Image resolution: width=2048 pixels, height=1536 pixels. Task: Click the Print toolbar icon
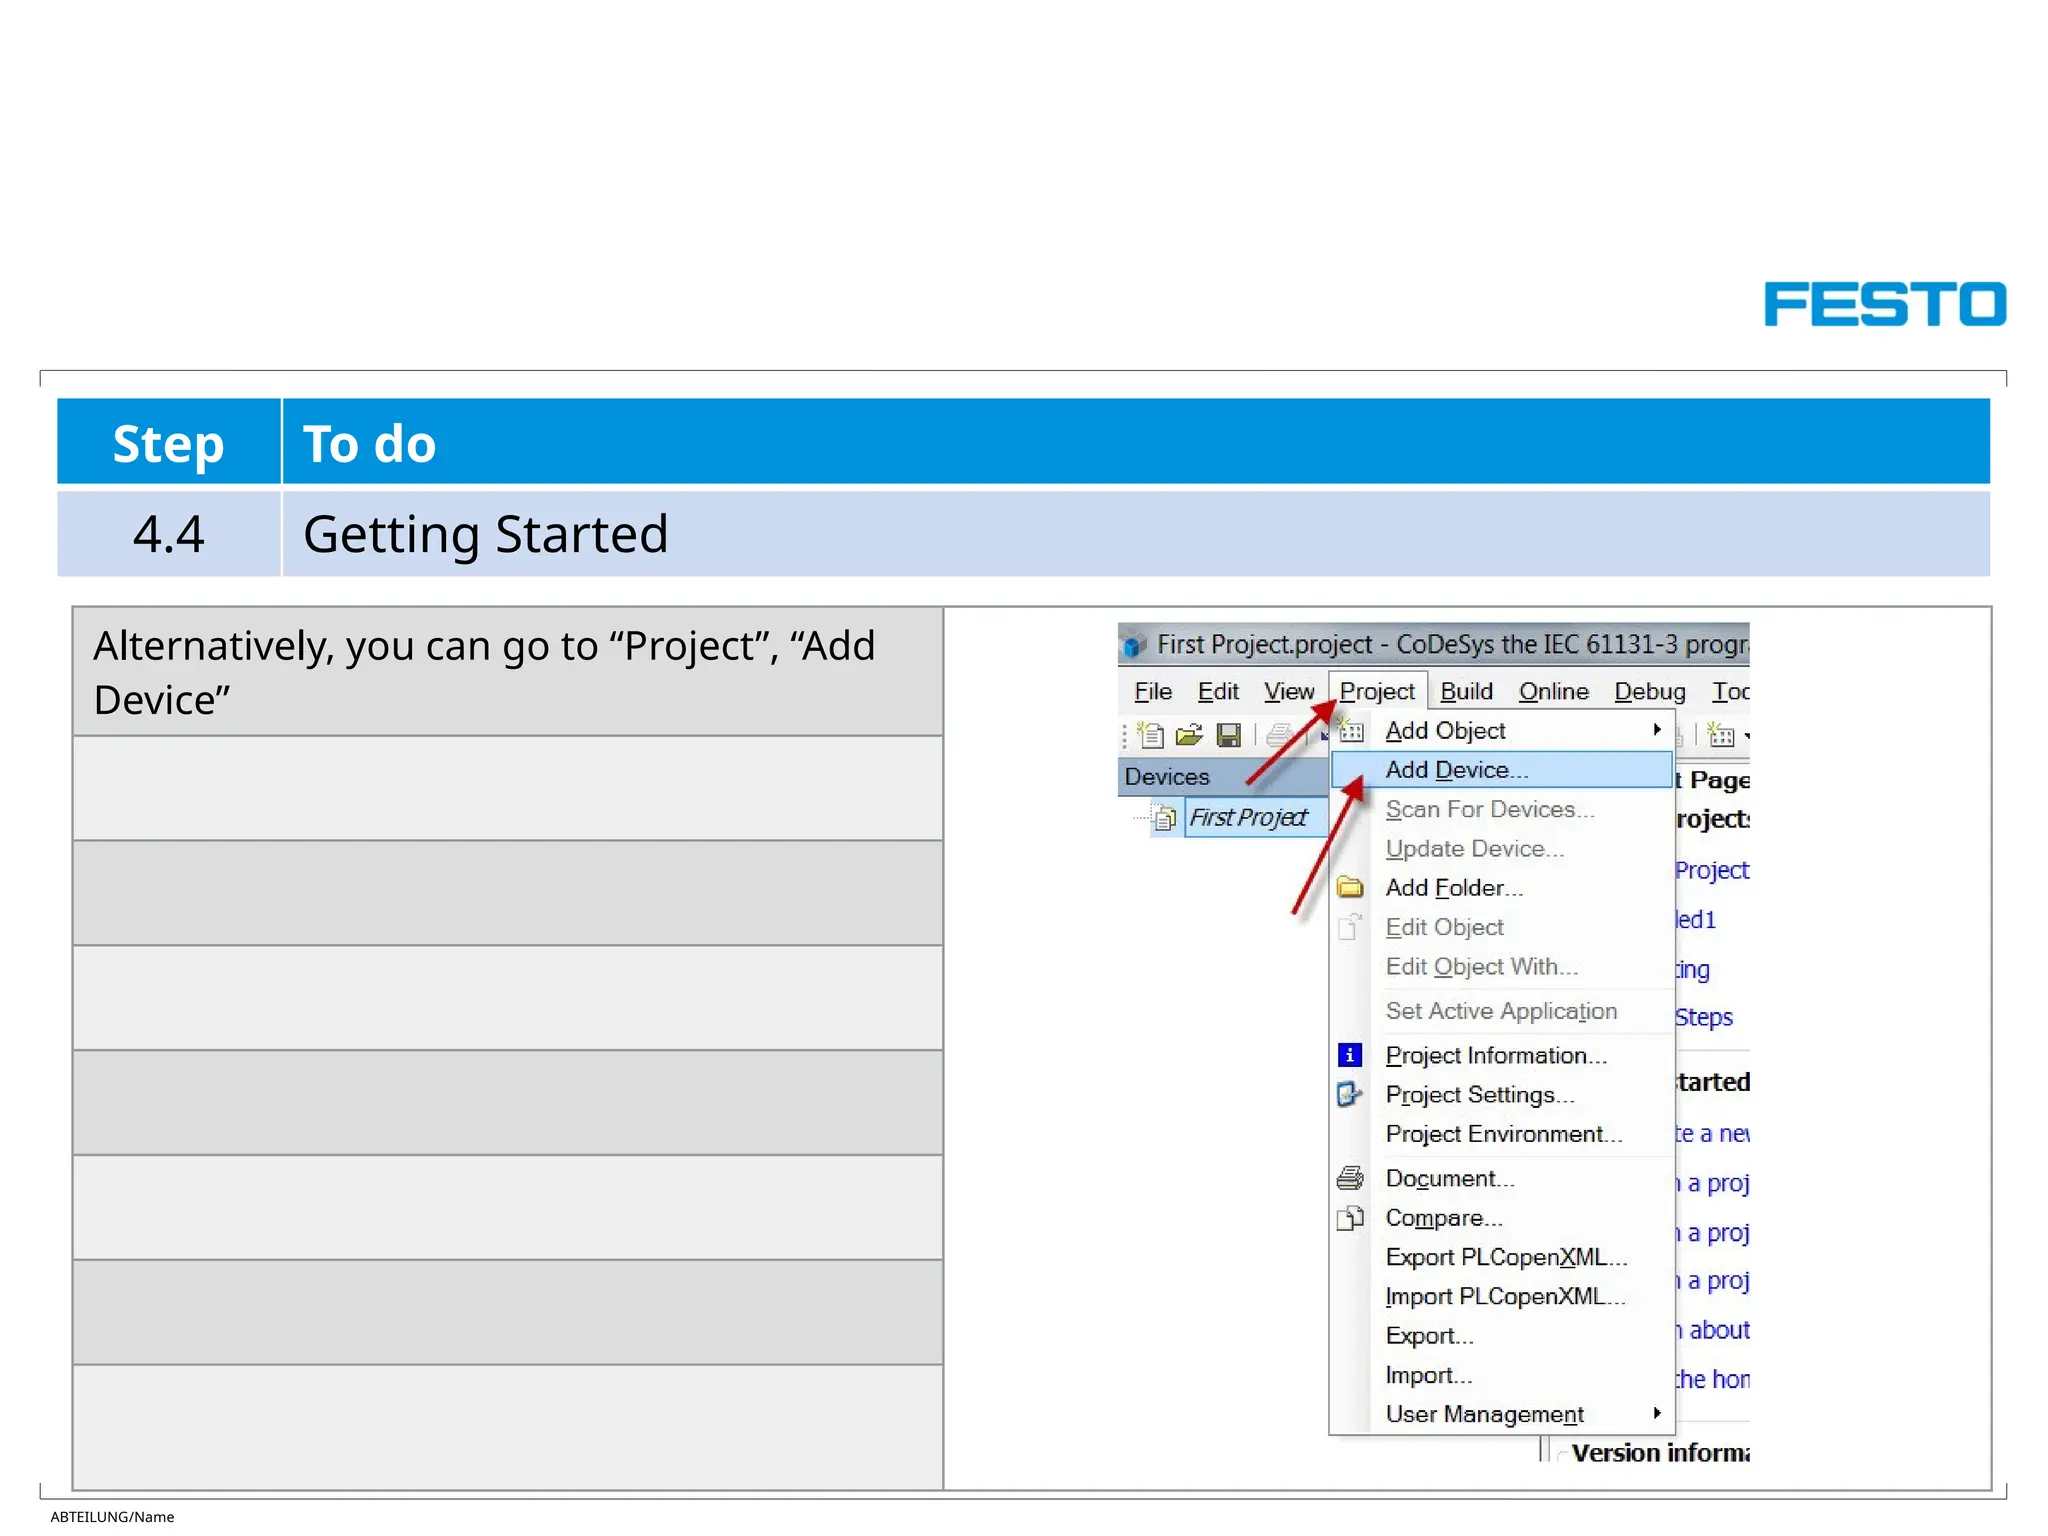tap(1279, 736)
